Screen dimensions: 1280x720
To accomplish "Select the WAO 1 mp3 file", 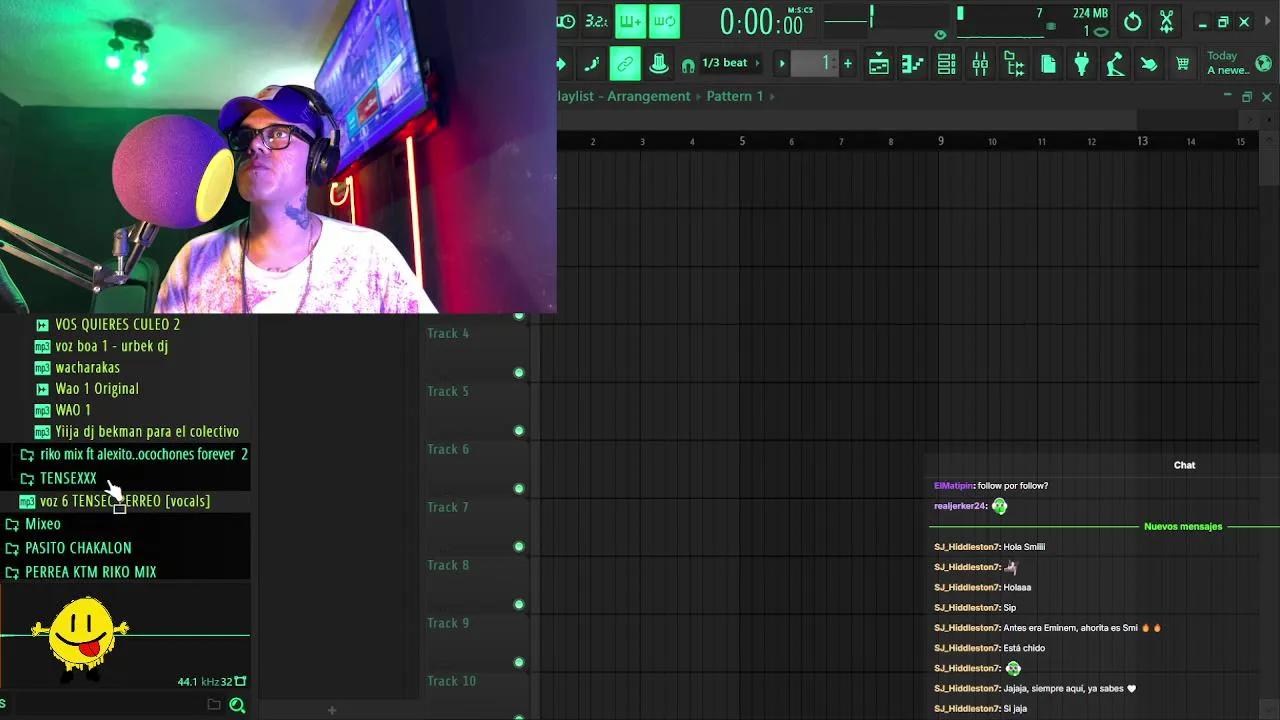I will coord(73,410).
